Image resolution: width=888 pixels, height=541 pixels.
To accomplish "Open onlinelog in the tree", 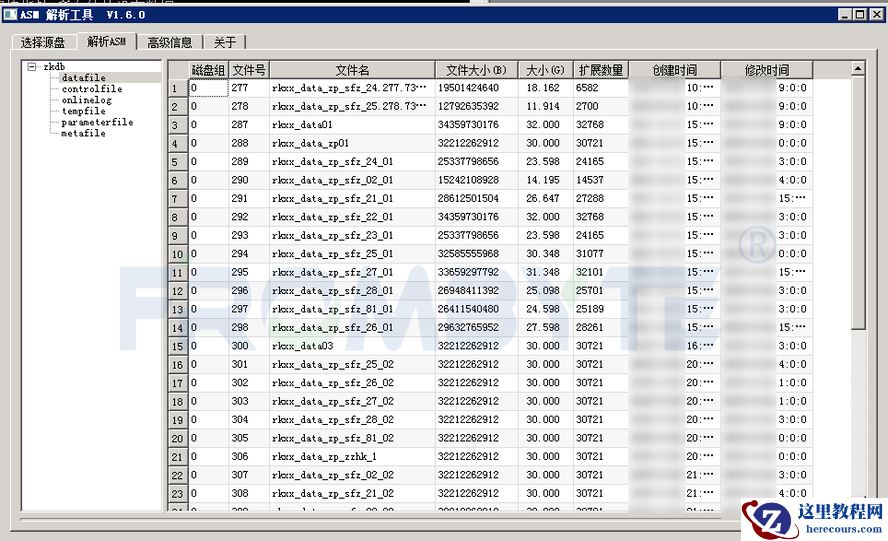I will pos(87,100).
